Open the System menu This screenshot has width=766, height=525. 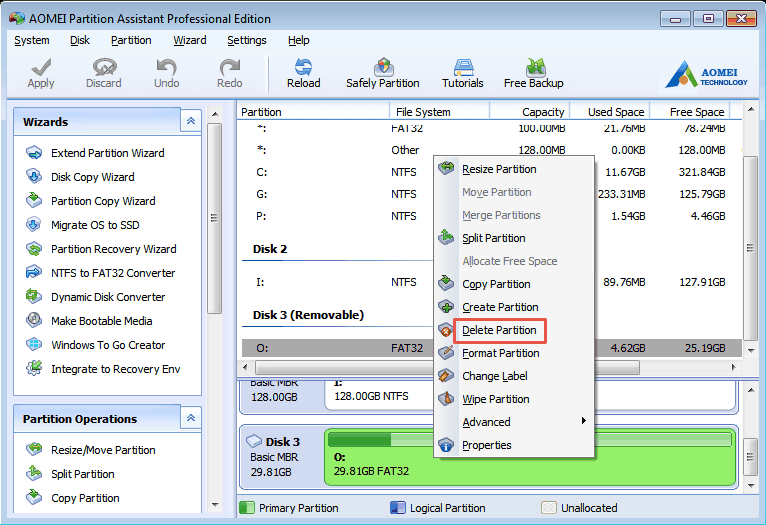pyautogui.click(x=32, y=40)
